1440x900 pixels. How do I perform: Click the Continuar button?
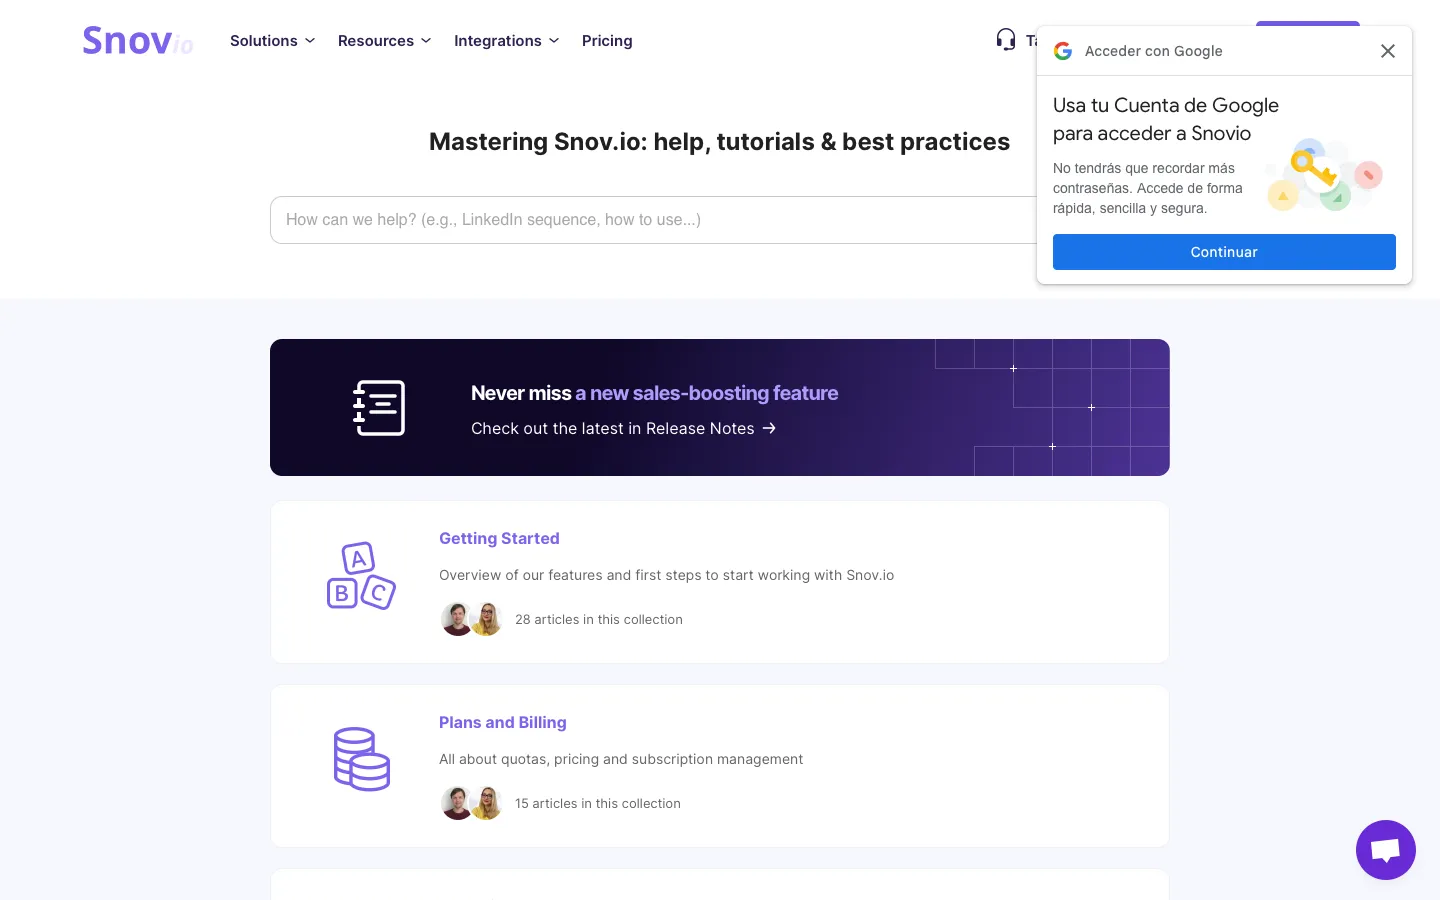pos(1224,252)
